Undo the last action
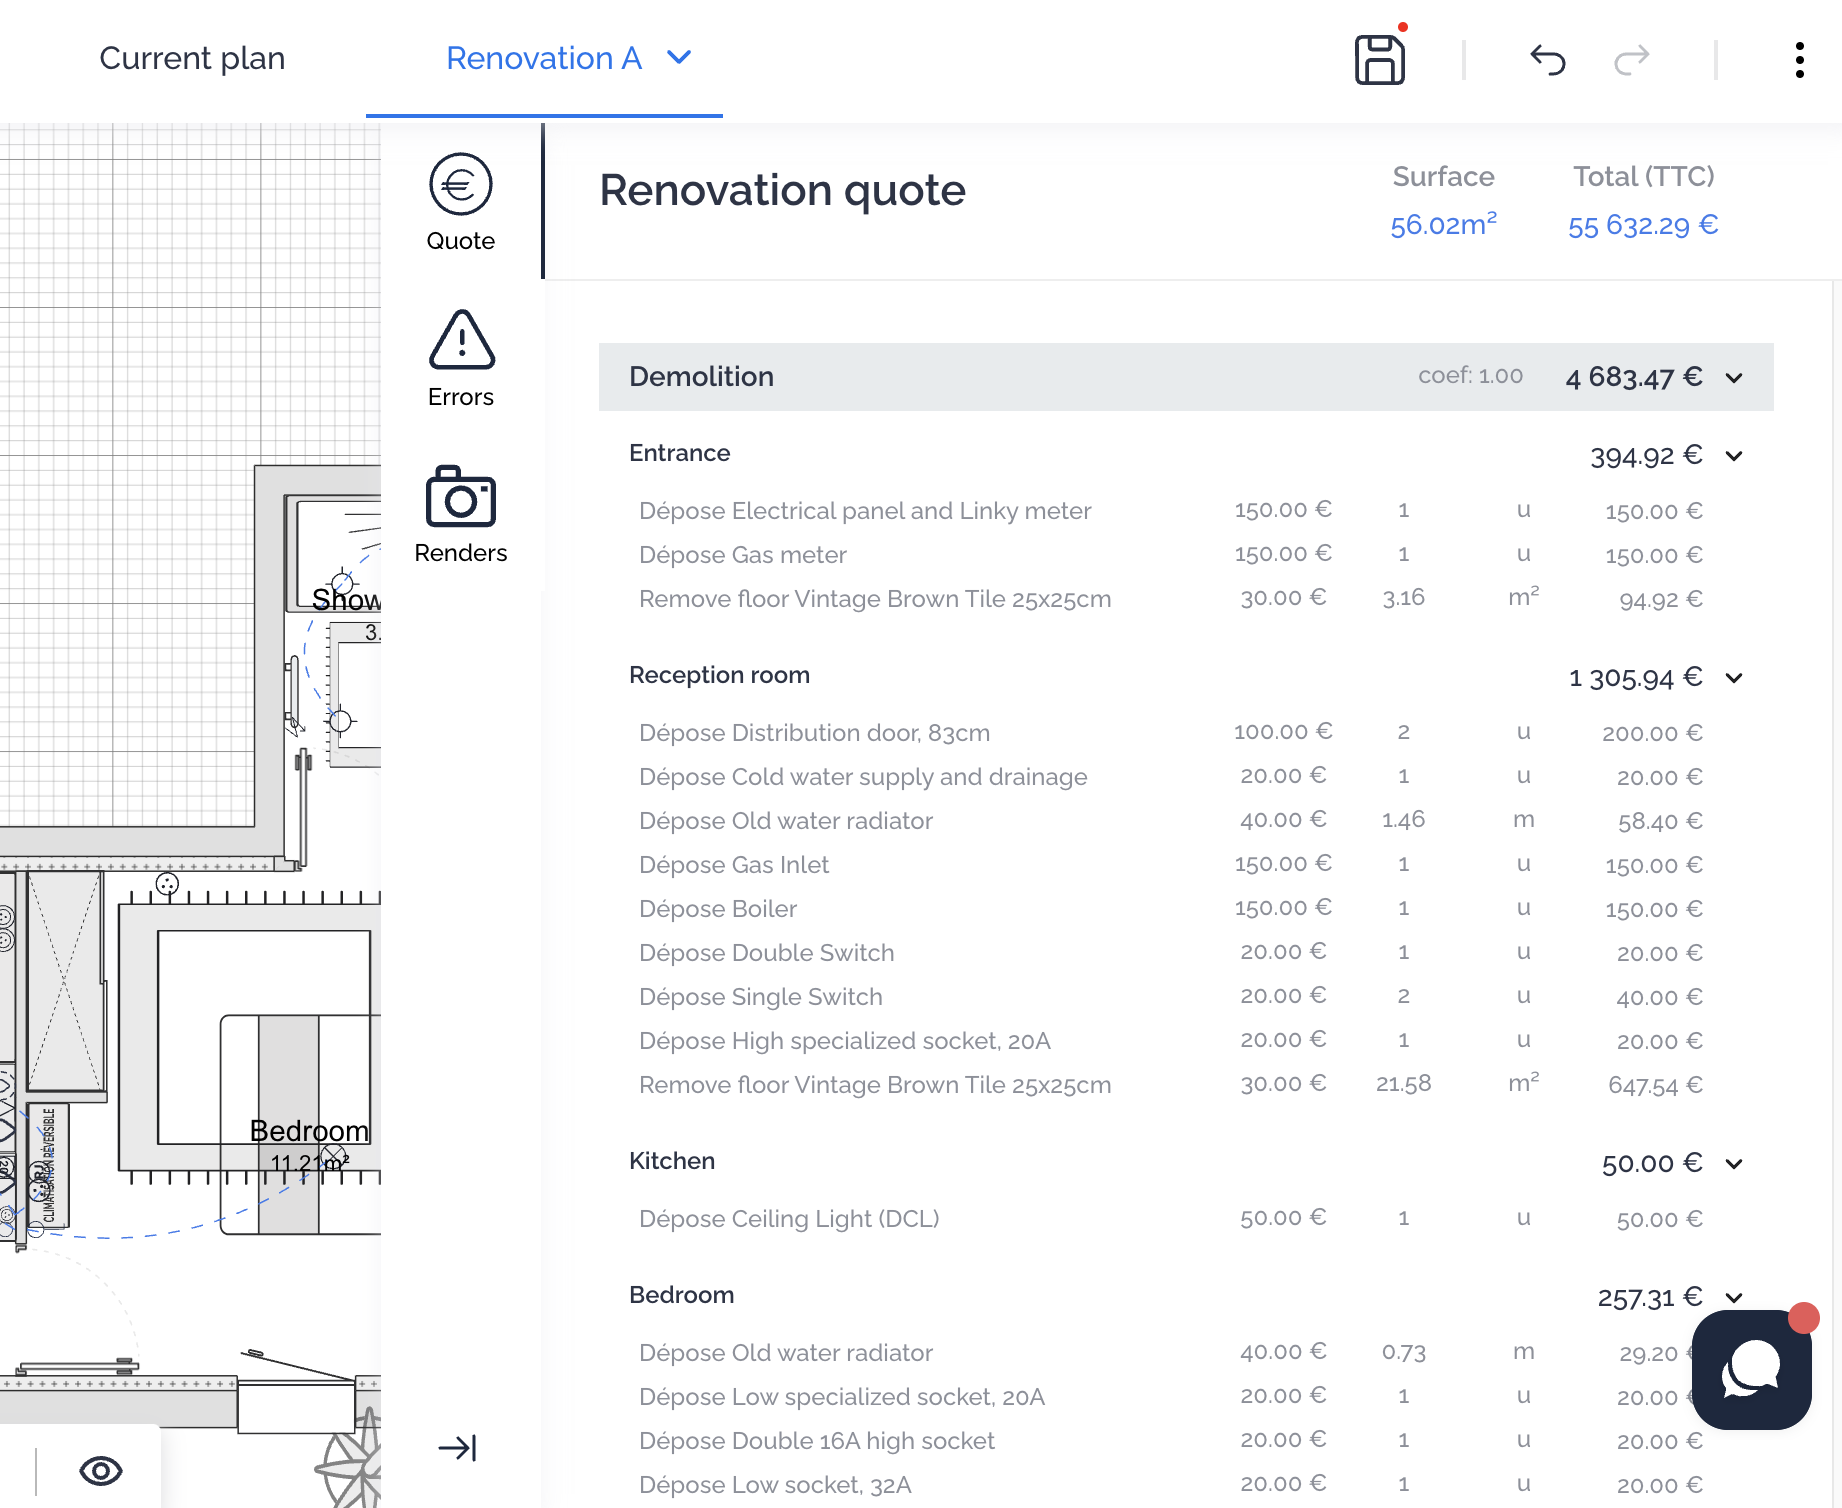 tap(1547, 60)
